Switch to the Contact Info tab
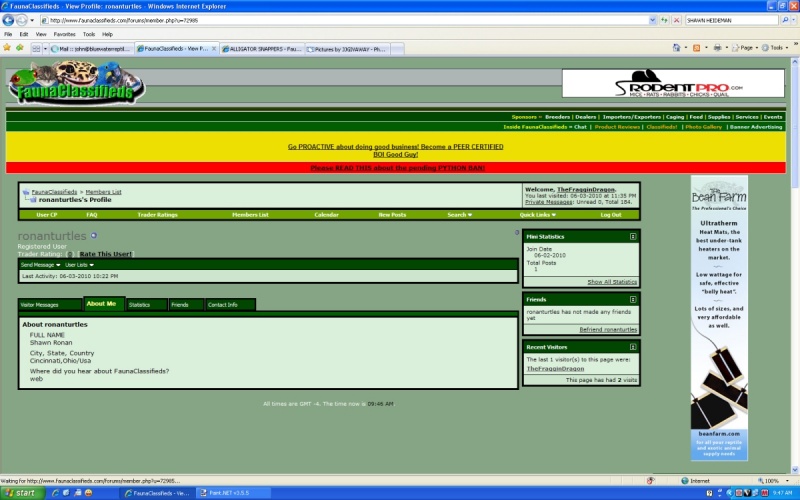The height and width of the screenshot is (500, 800). click(230, 305)
